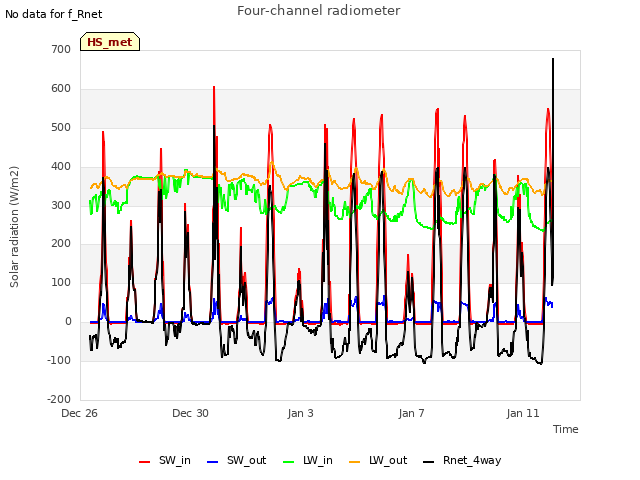Toggle Rnet_4way series in the legend

(x=462, y=461)
